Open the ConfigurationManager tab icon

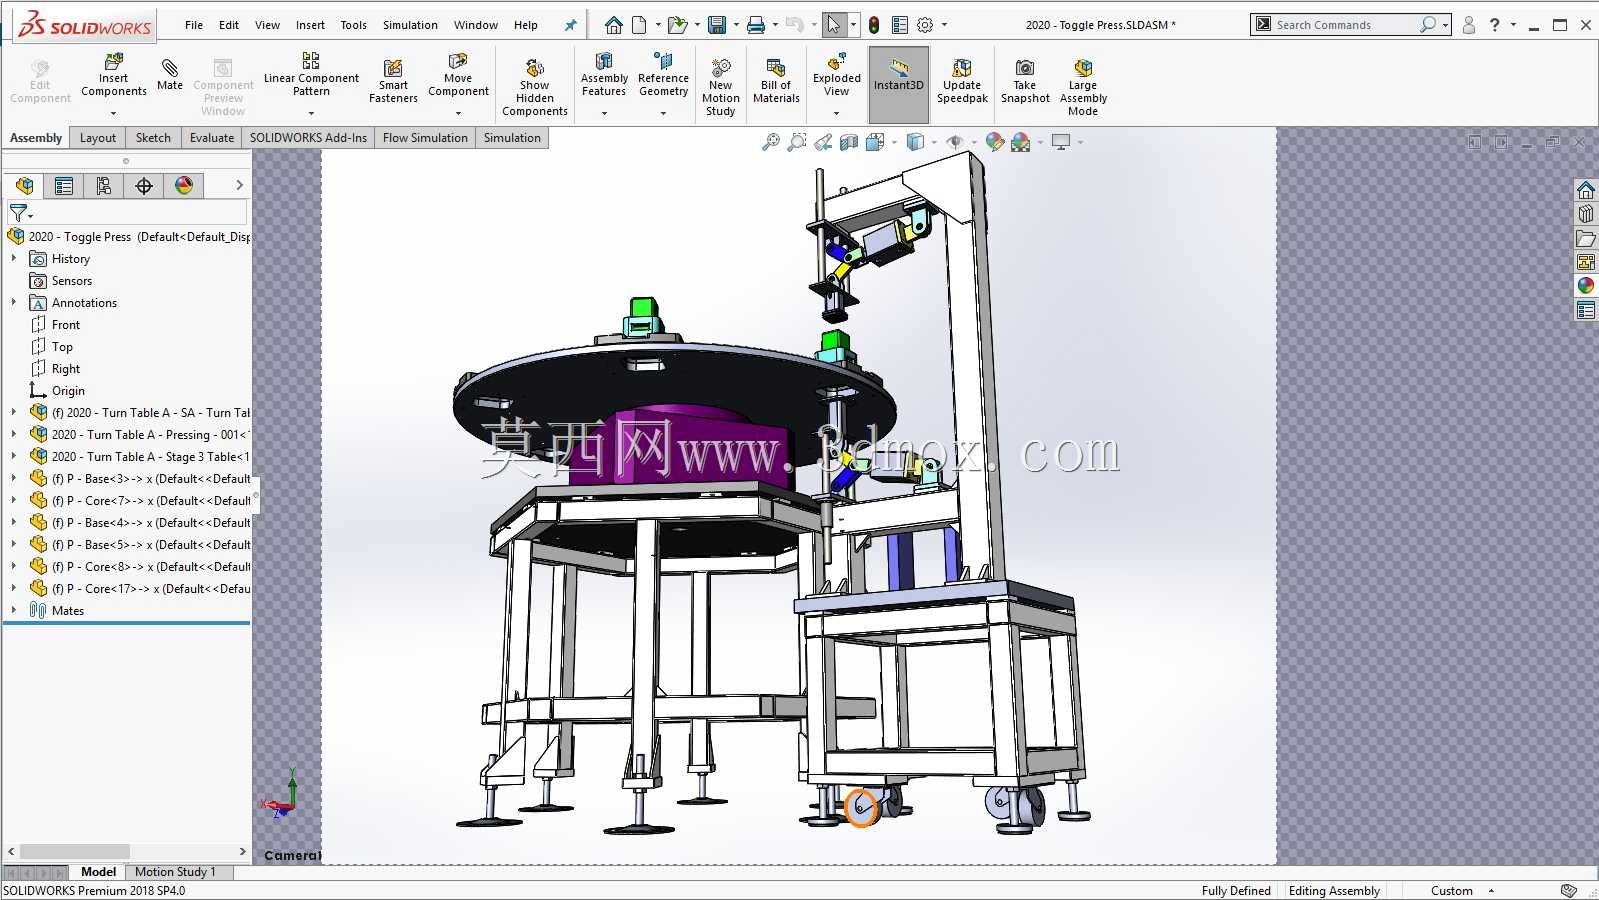click(x=104, y=185)
